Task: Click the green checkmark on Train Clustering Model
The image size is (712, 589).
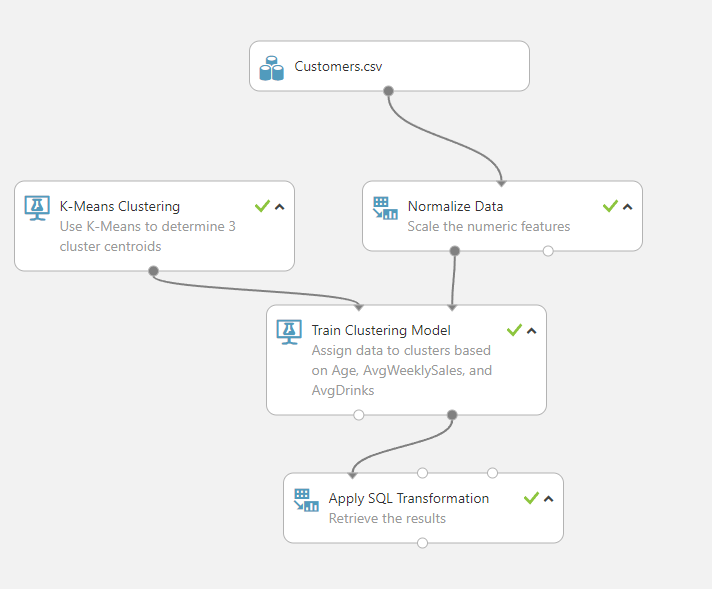Action: 514,330
